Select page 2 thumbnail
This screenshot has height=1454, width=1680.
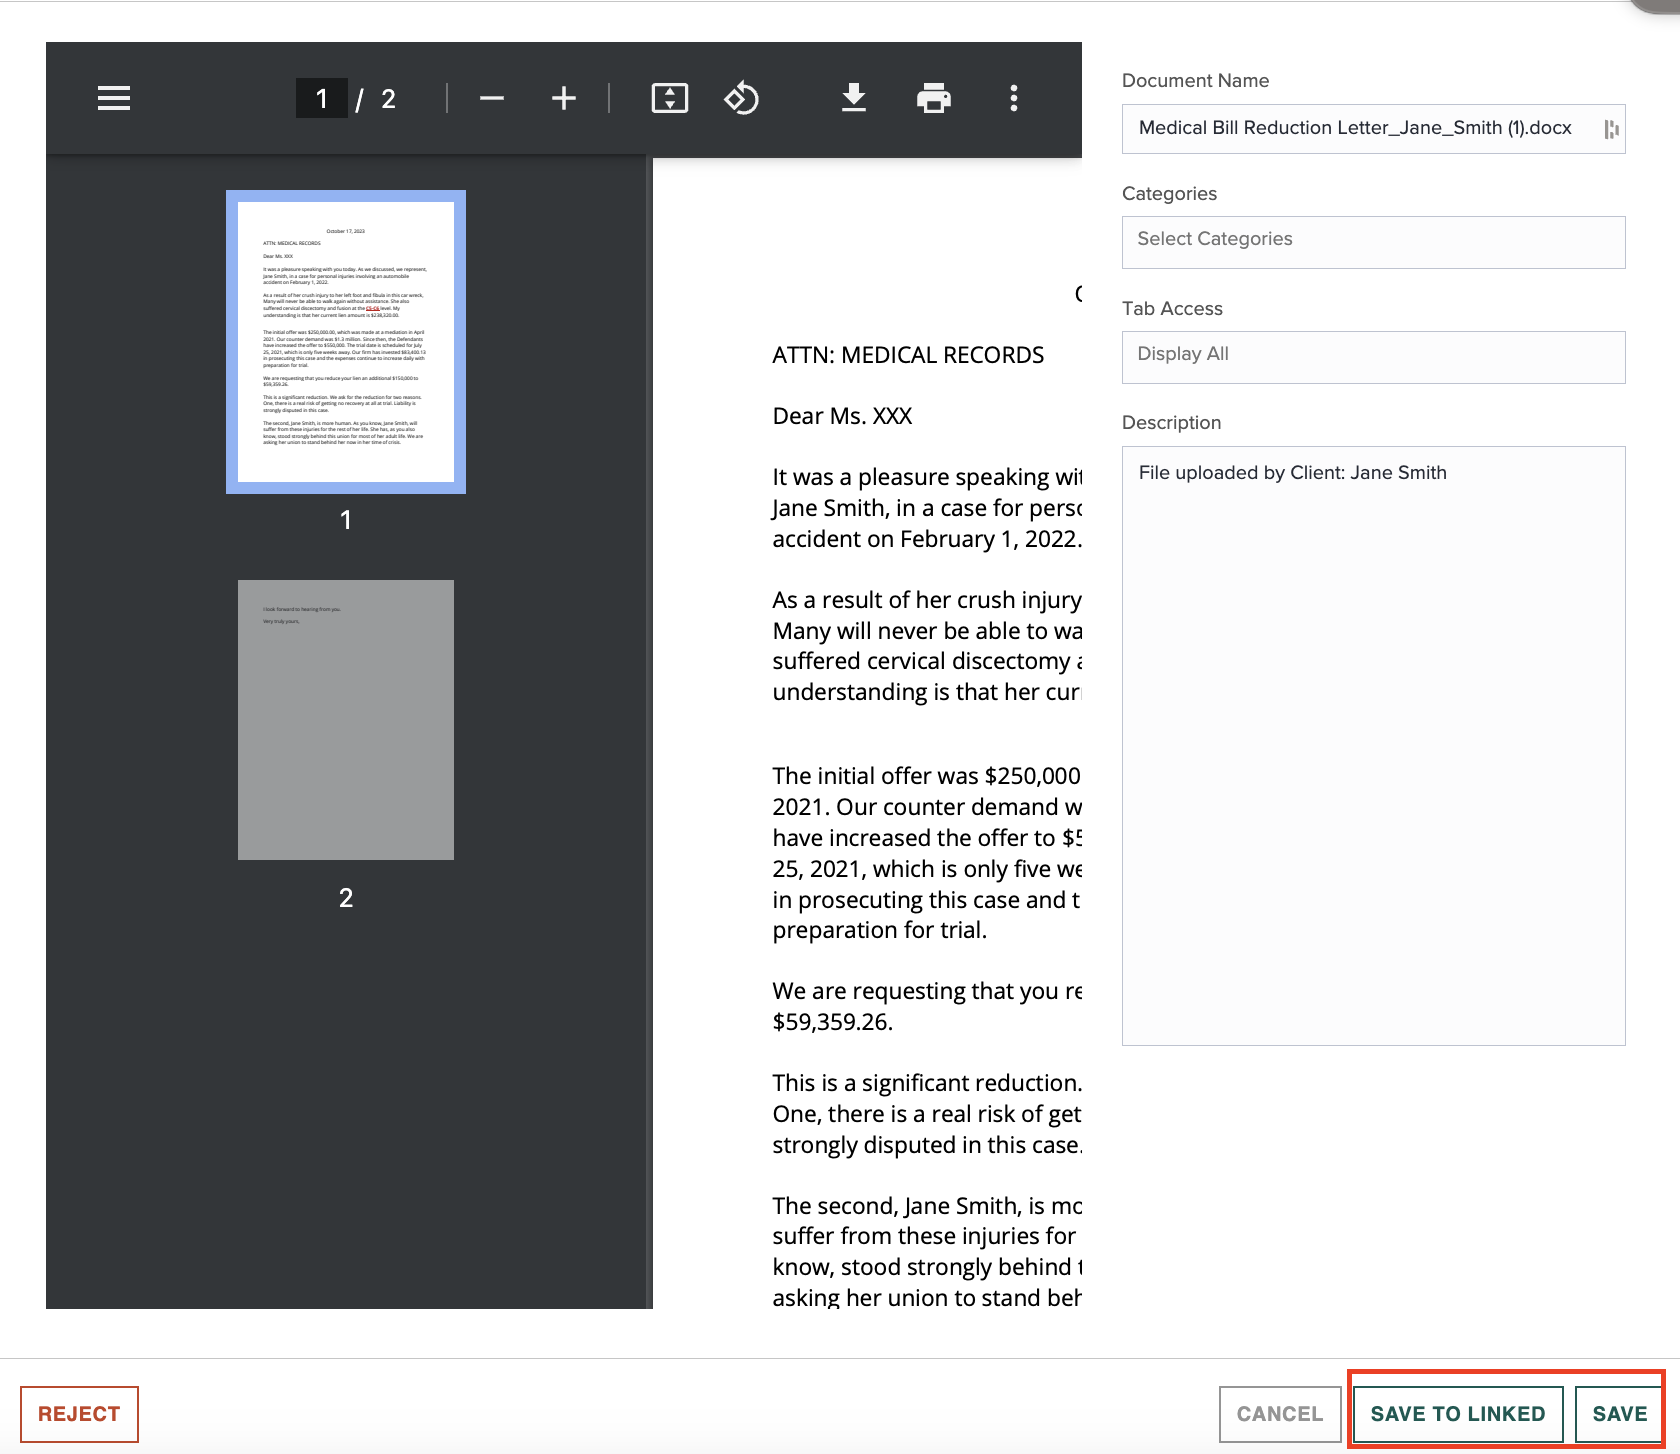(346, 720)
